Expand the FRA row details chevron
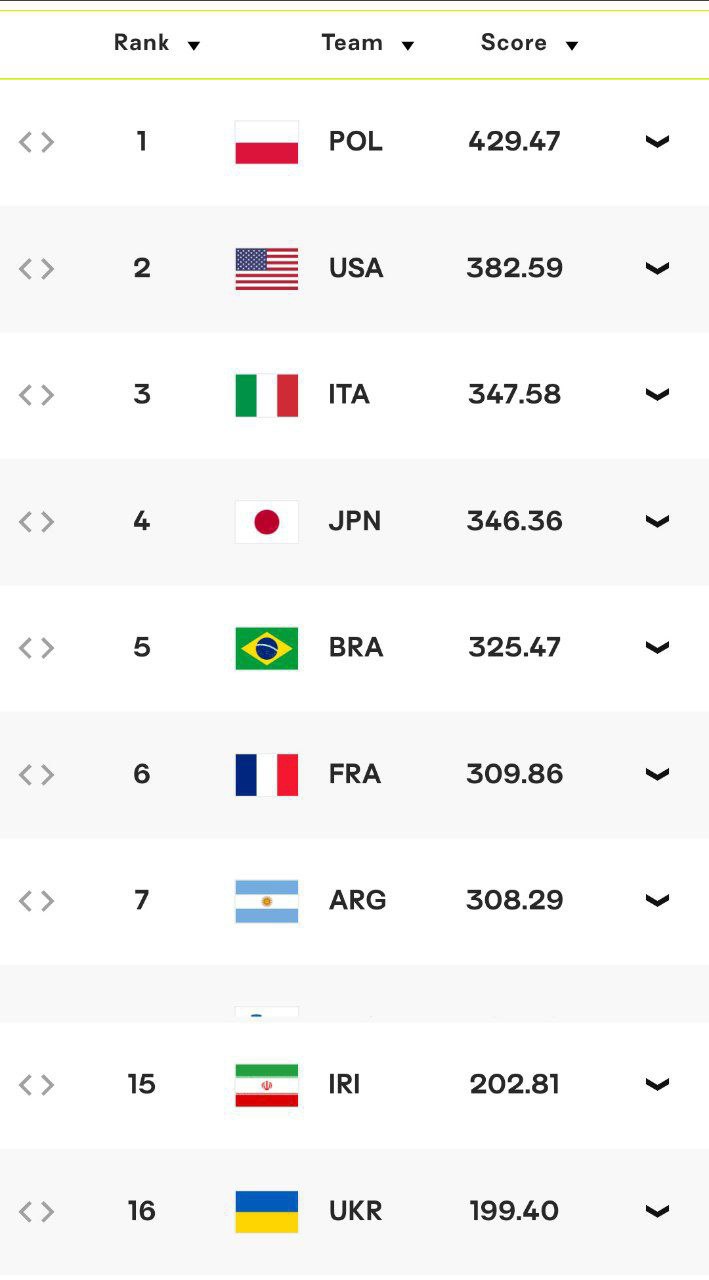The height and width of the screenshot is (1280, 709). pyautogui.click(x=657, y=774)
